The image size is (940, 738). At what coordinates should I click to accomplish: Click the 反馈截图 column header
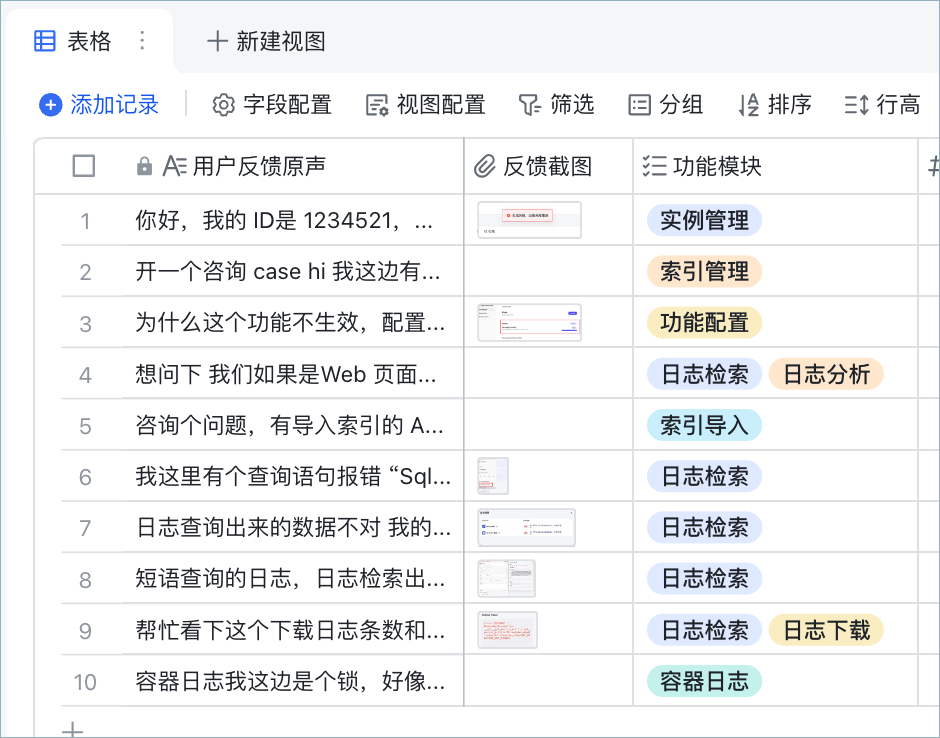tap(548, 166)
